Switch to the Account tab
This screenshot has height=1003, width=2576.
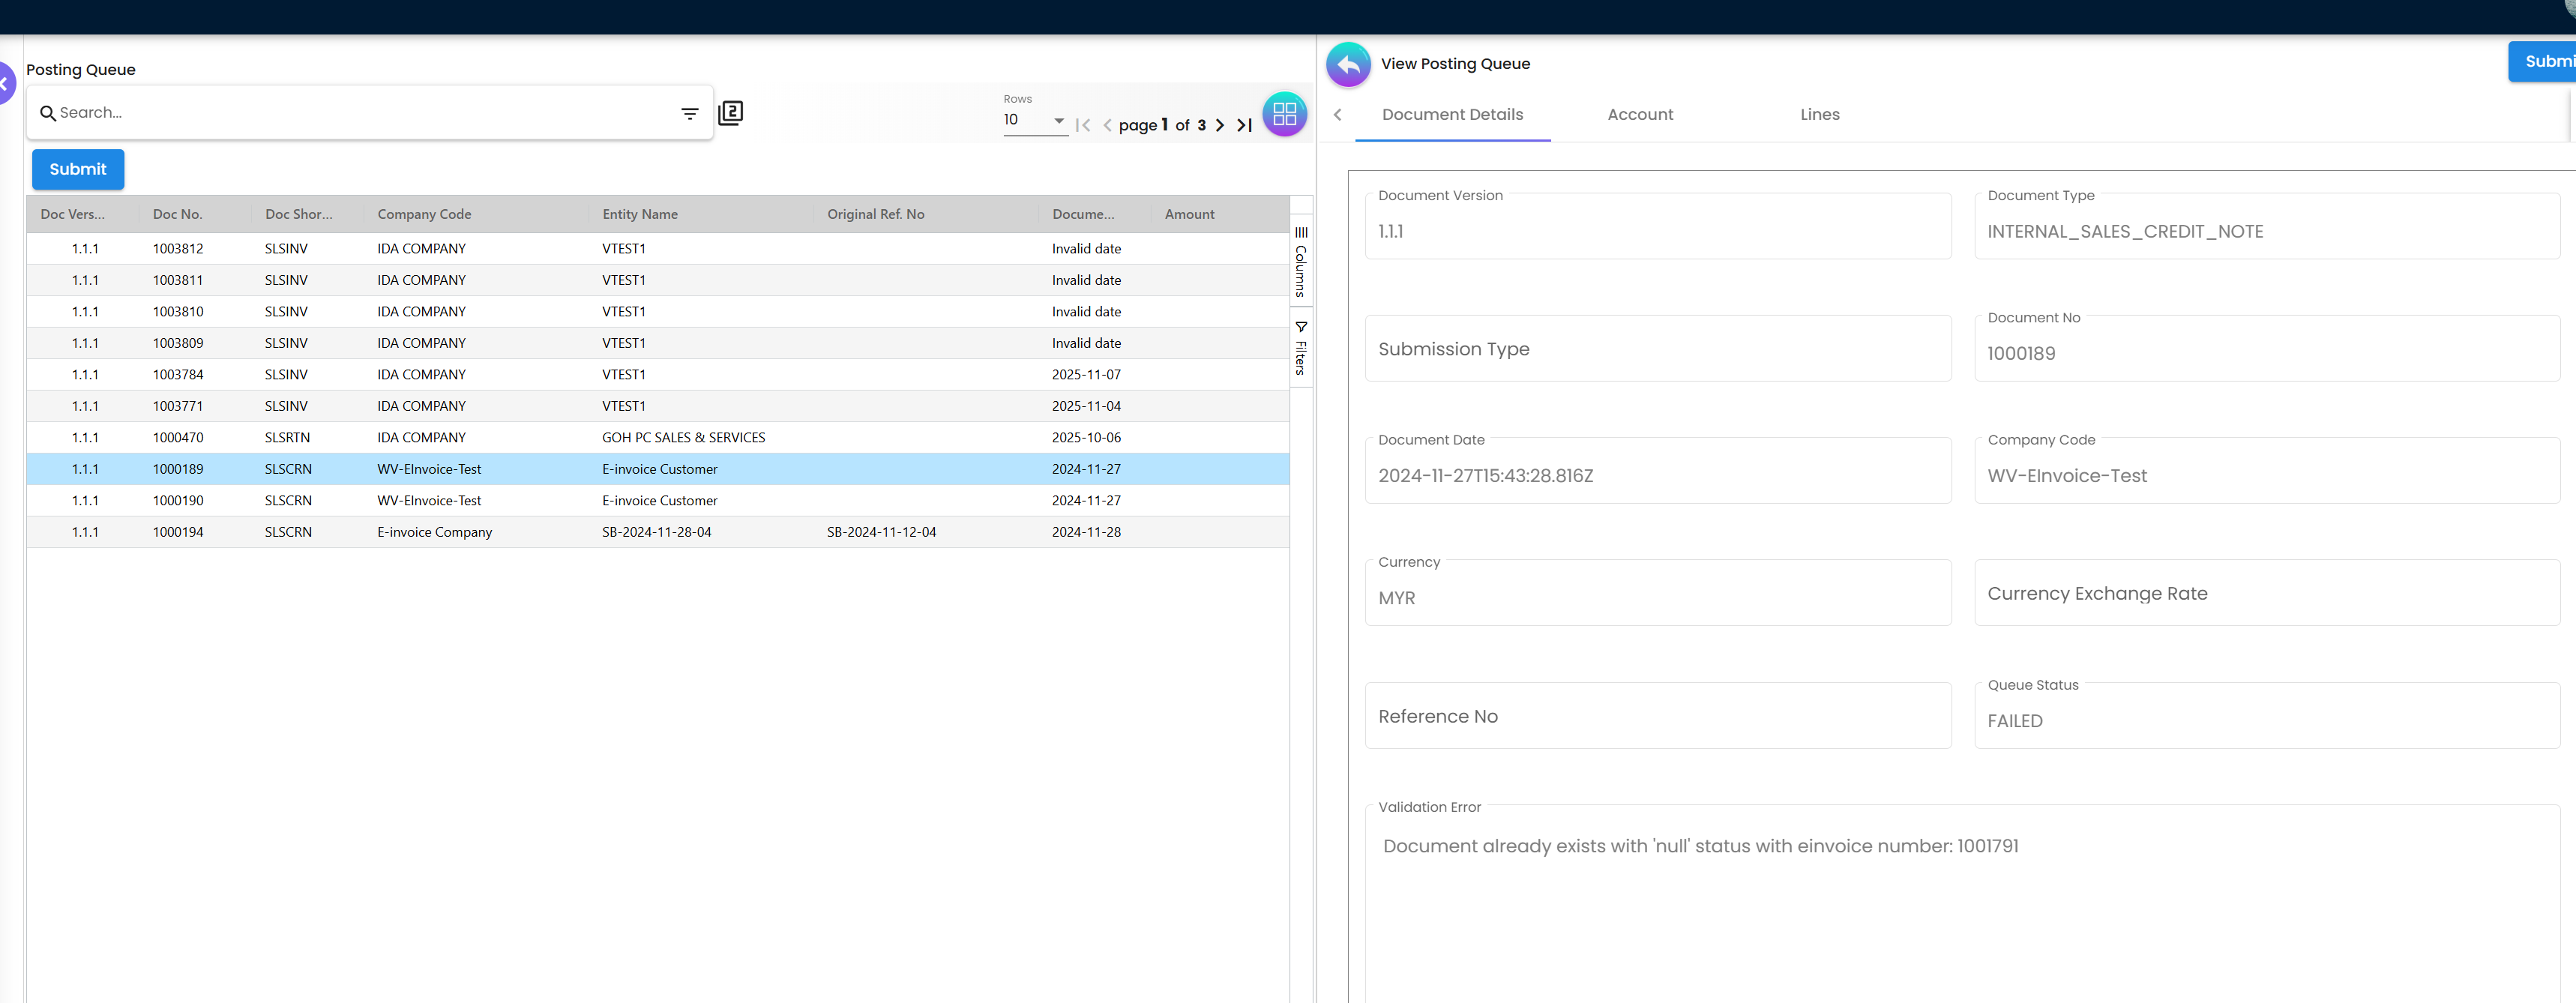pos(1639,115)
